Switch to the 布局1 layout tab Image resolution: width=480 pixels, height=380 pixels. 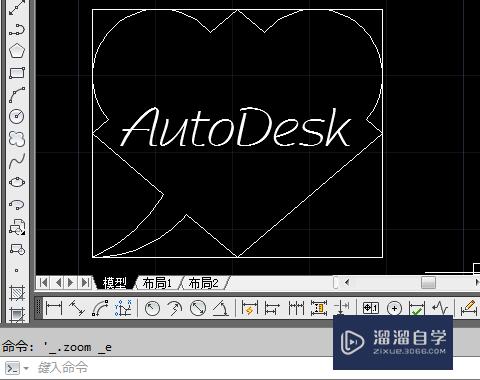[157, 283]
